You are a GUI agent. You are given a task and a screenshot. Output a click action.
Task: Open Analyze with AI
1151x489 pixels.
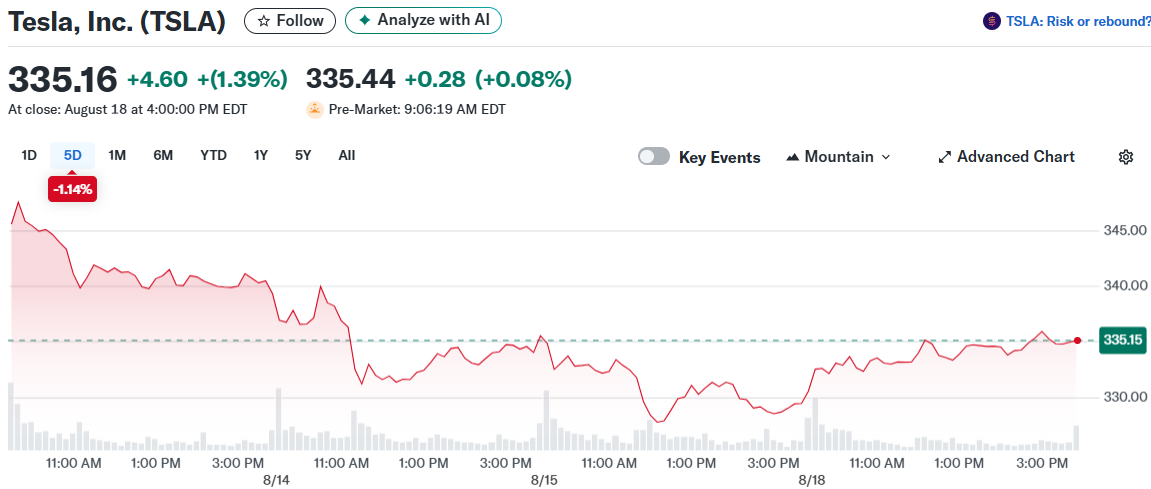tap(424, 21)
